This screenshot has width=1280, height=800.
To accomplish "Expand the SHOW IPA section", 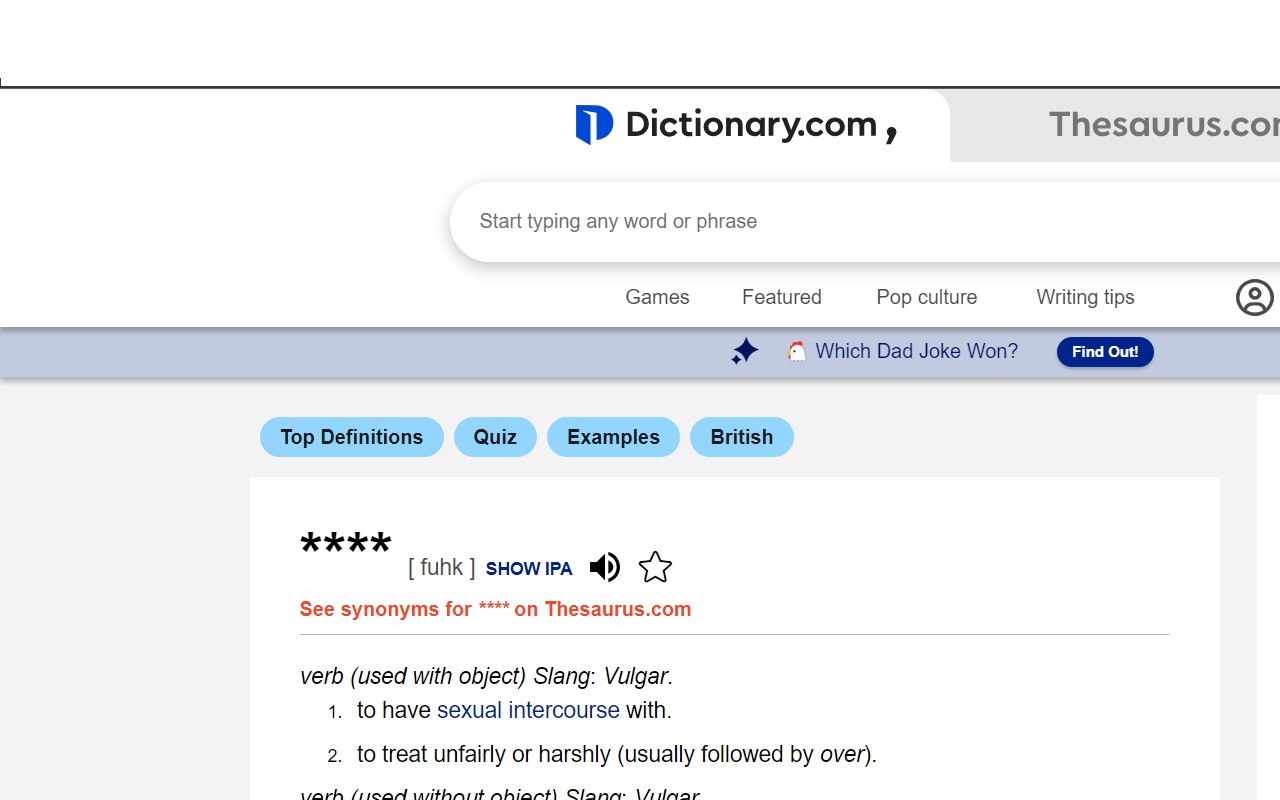I will pos(529,568).
